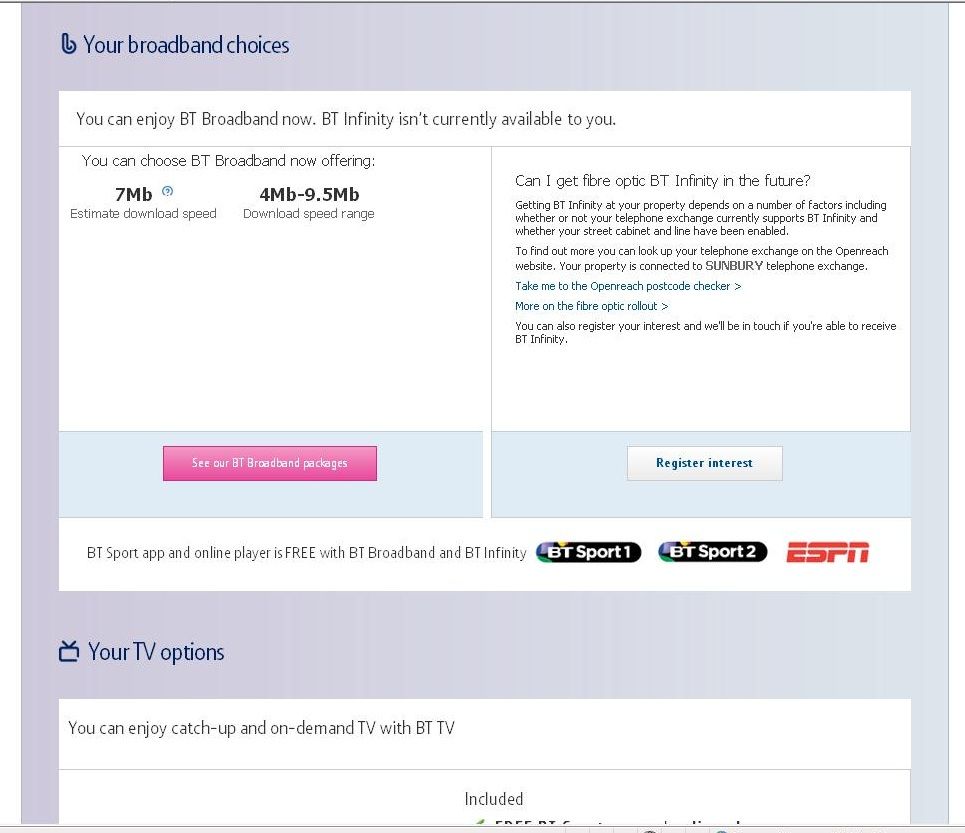Open the Openreach postcode checker link

(x=628, y=286)
